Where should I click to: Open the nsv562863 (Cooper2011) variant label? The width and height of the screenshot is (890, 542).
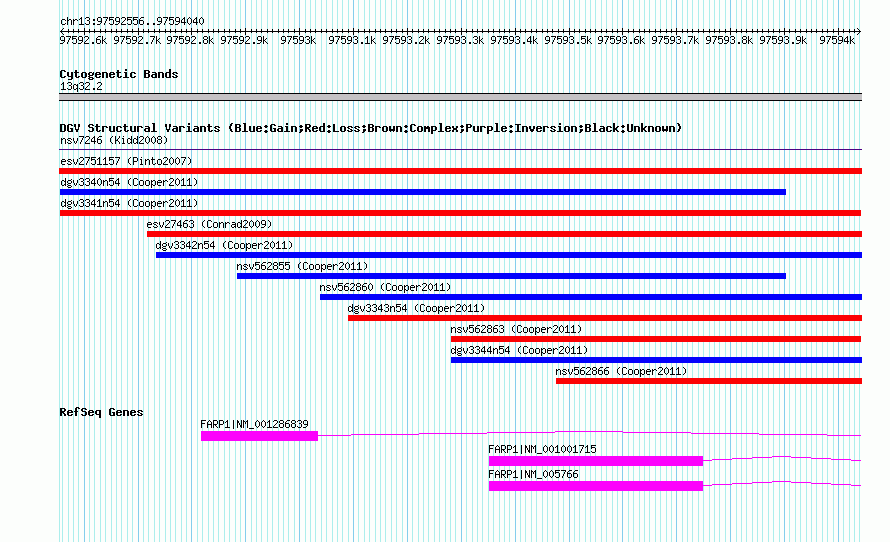click(x=516, y=329)
